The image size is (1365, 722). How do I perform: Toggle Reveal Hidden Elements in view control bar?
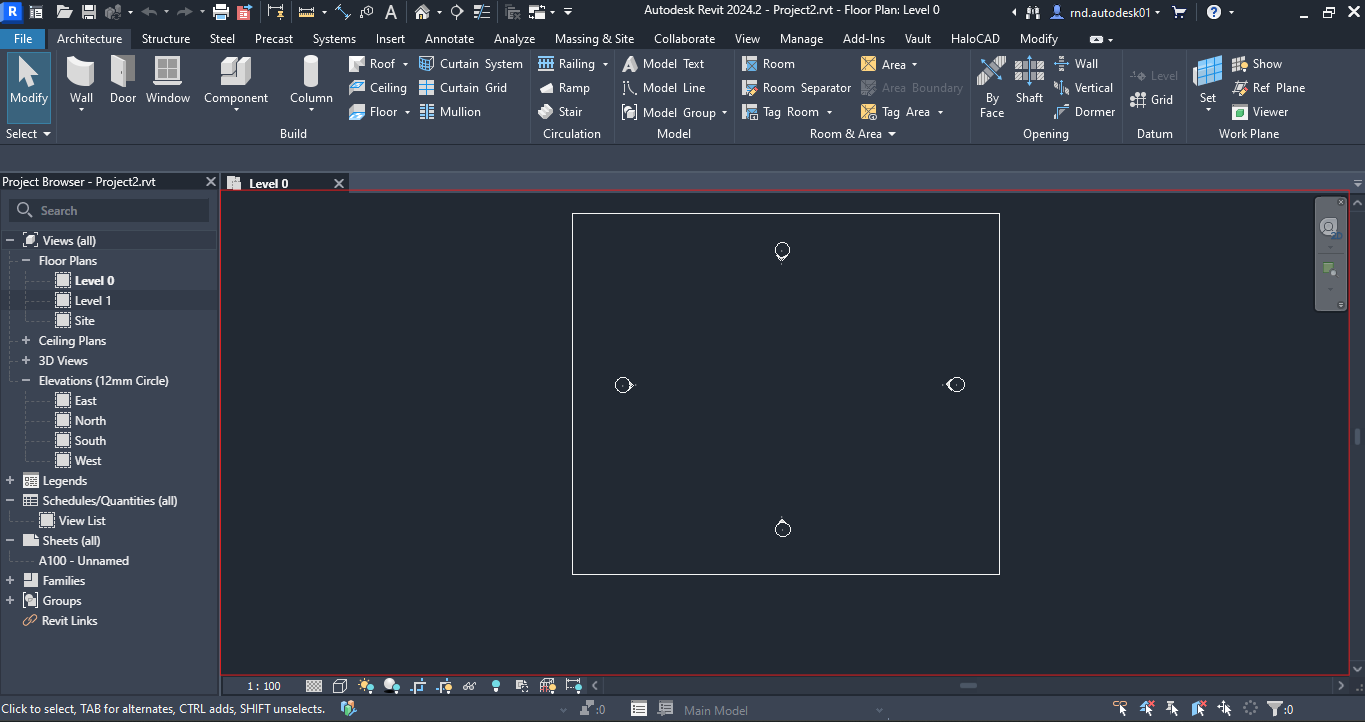click(x=495, y=686)
